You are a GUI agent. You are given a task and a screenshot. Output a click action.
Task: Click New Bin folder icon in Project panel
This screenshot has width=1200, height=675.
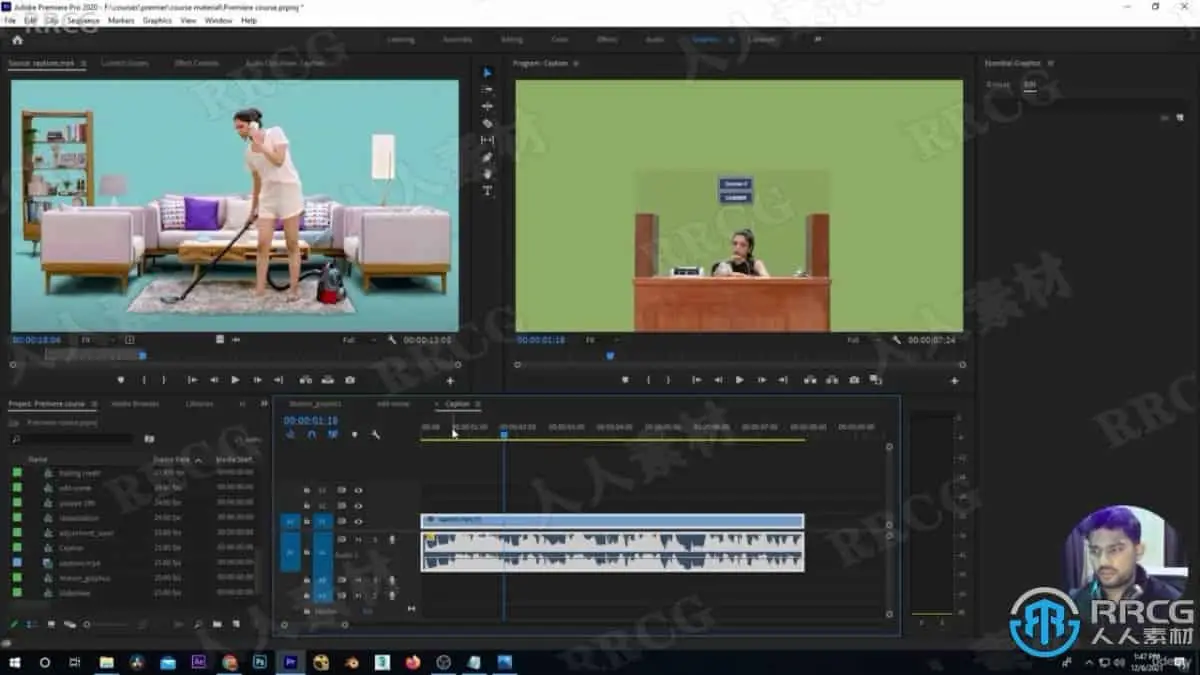(x=218, y=625)
